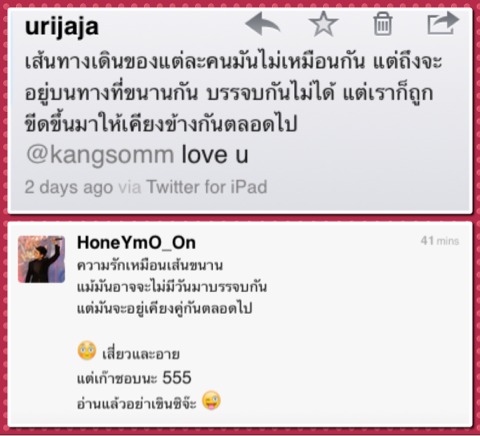Image resolution: width=480 pixels, height=436 pixels.
Task: Click the 'love u' text
Action: coord(215,155)
